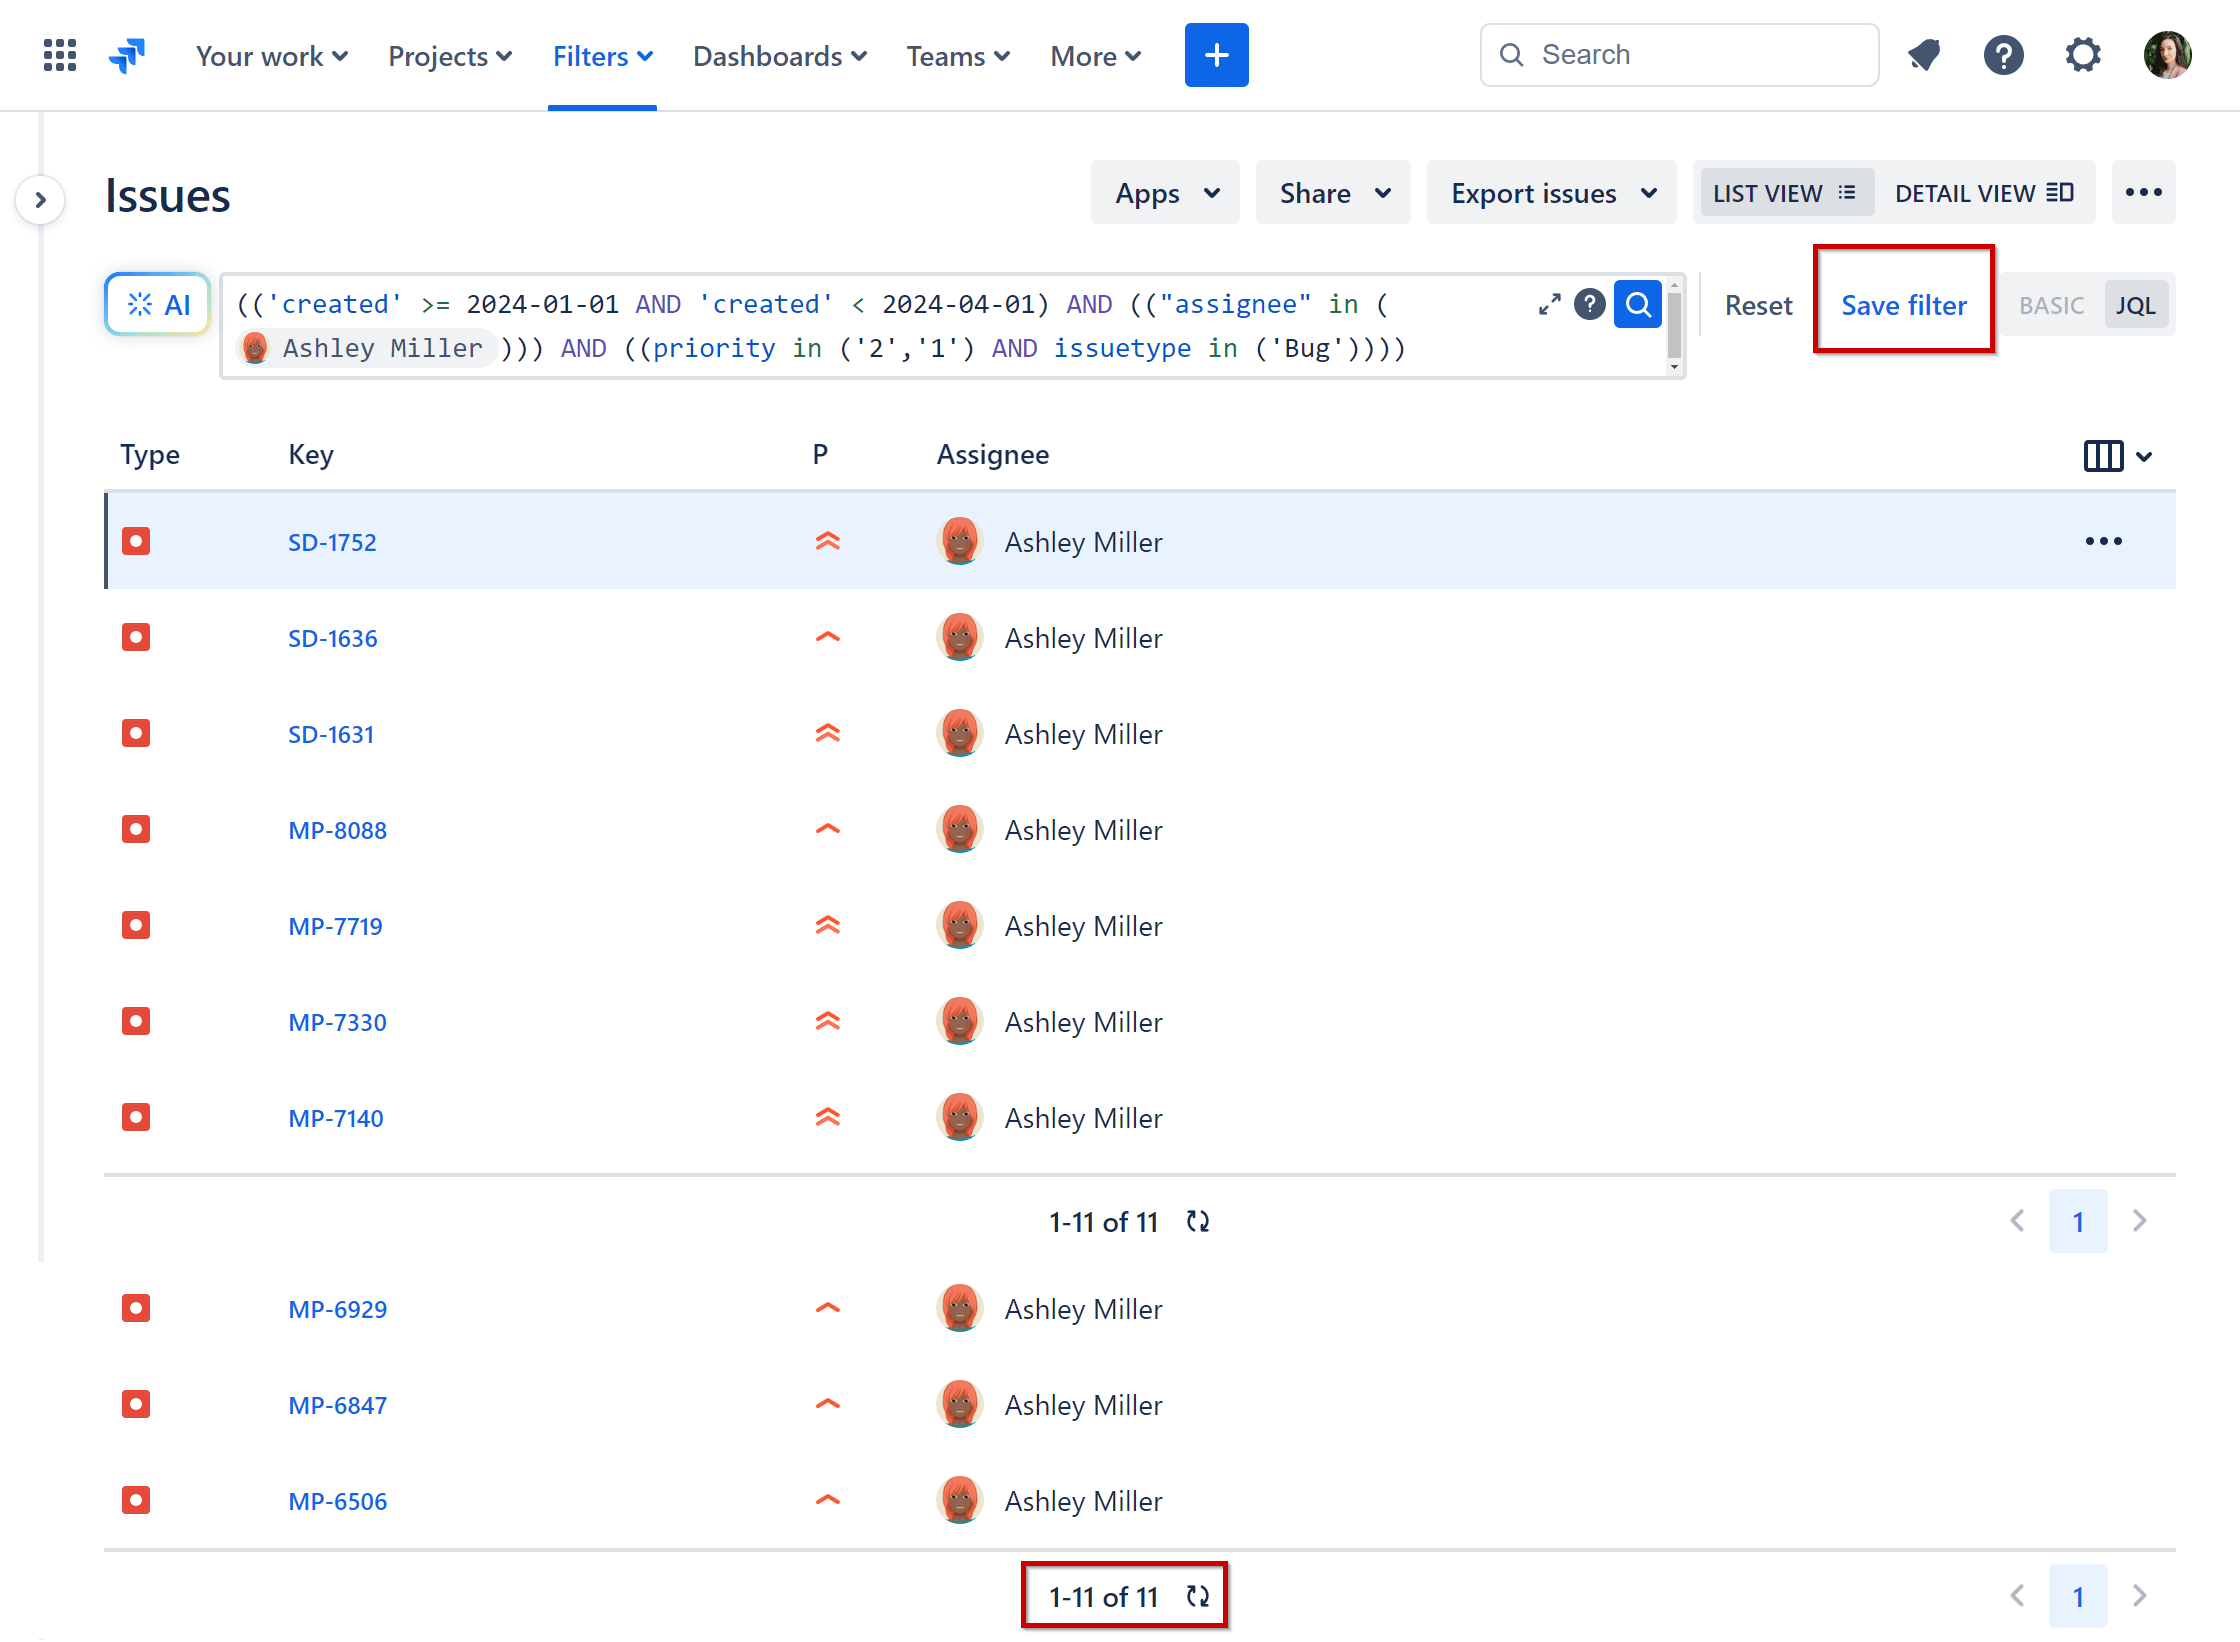Image resolution: width=2240 pixels, height=1642 pixels.
Task: Expand the JQL editor to fullscreen
Action: click(1549, 304)
